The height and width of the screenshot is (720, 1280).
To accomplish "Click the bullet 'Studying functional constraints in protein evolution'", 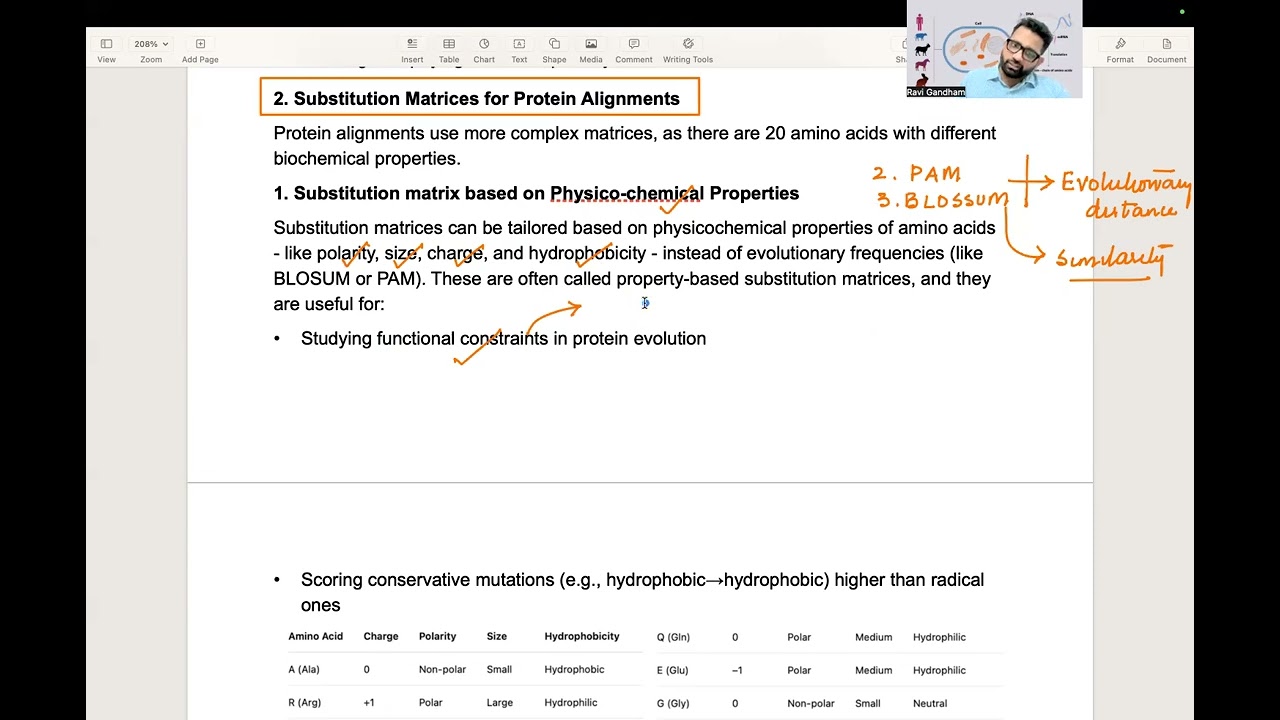I will click(503, 338).
